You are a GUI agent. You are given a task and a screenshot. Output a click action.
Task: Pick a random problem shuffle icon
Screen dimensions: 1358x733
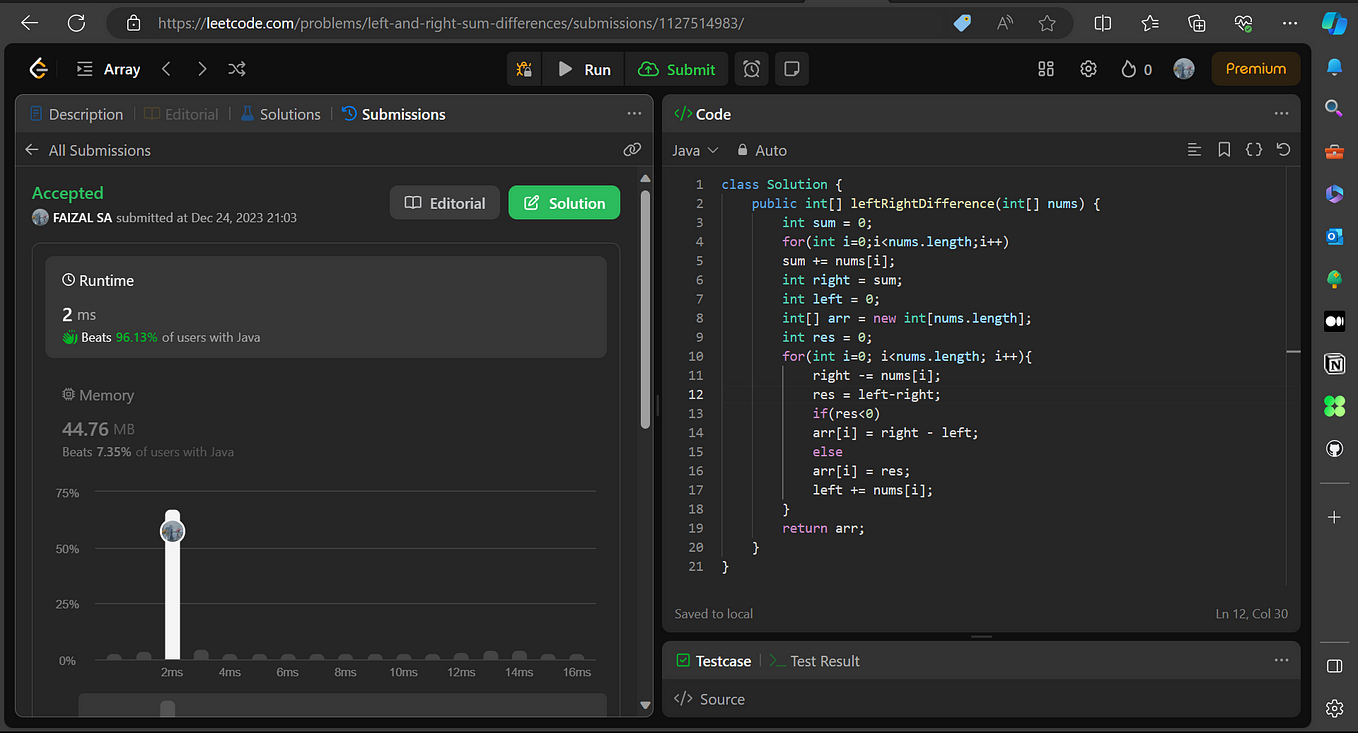point(236,69)
